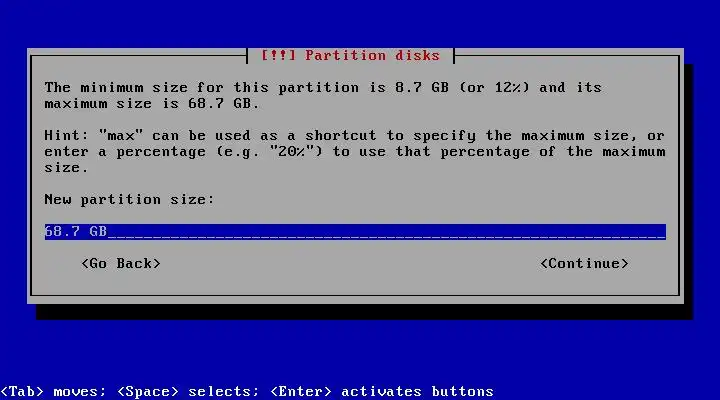Click the "New partition size:" label
This screenshot has width=720, height=400.
129,200
